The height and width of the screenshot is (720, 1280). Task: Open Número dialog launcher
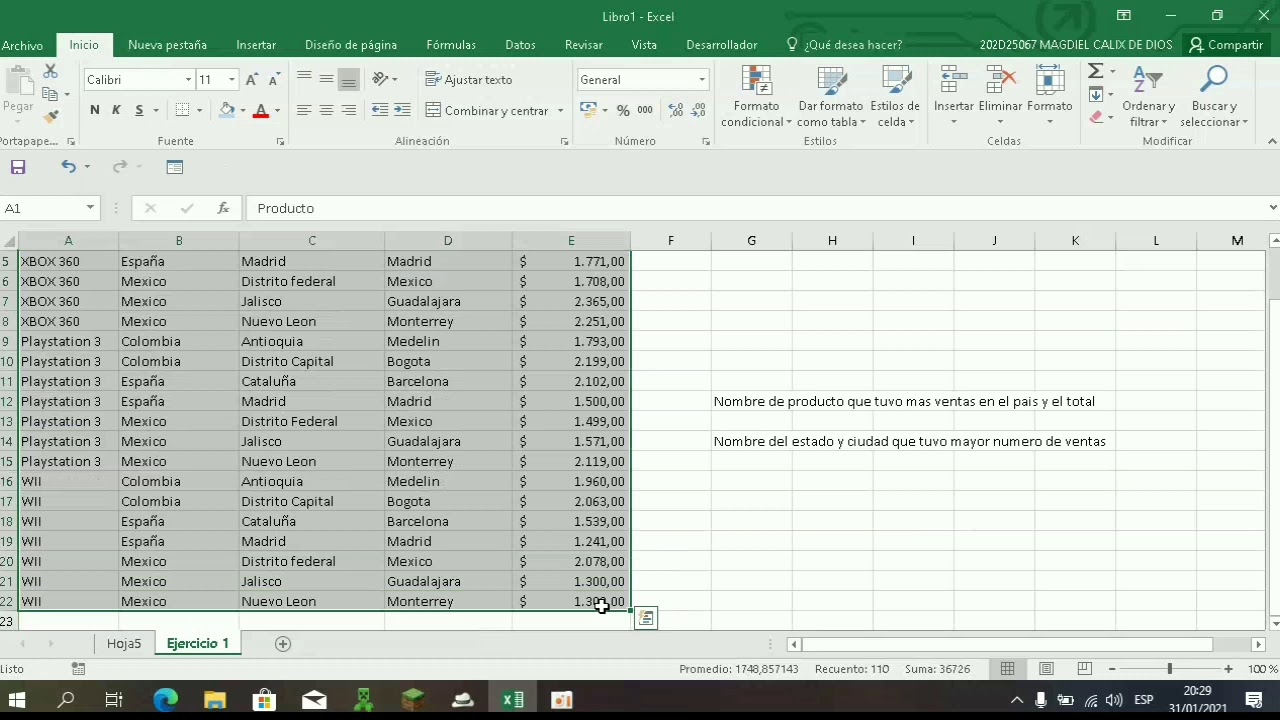coord(706,142)
